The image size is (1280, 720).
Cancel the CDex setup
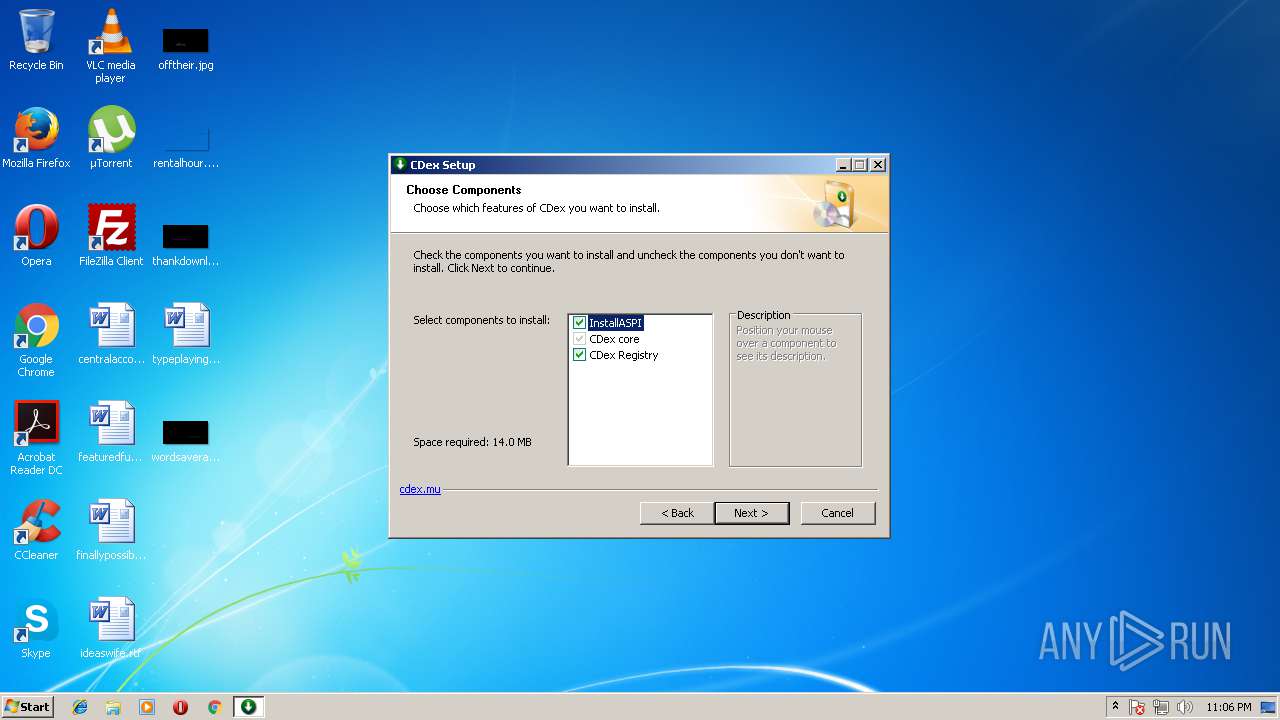(838, 513)
